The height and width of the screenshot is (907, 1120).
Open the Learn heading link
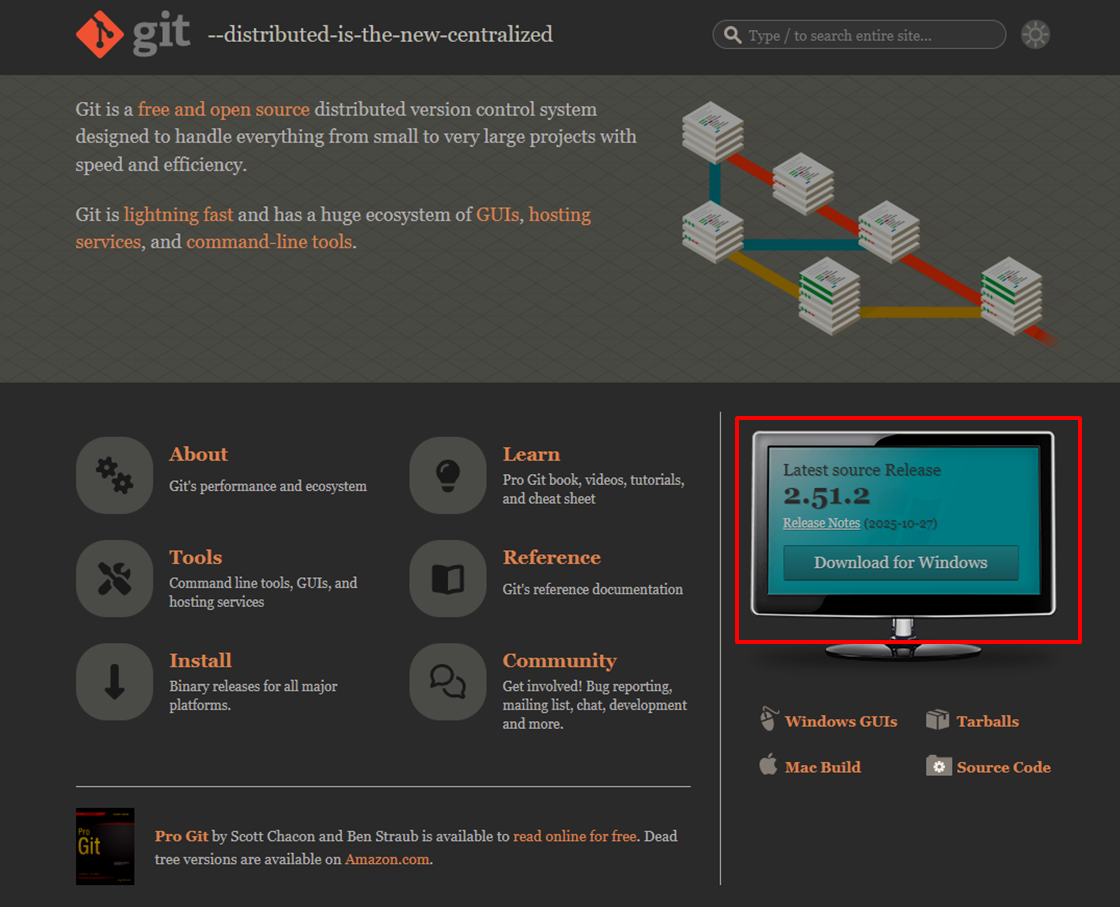(531, 454)
